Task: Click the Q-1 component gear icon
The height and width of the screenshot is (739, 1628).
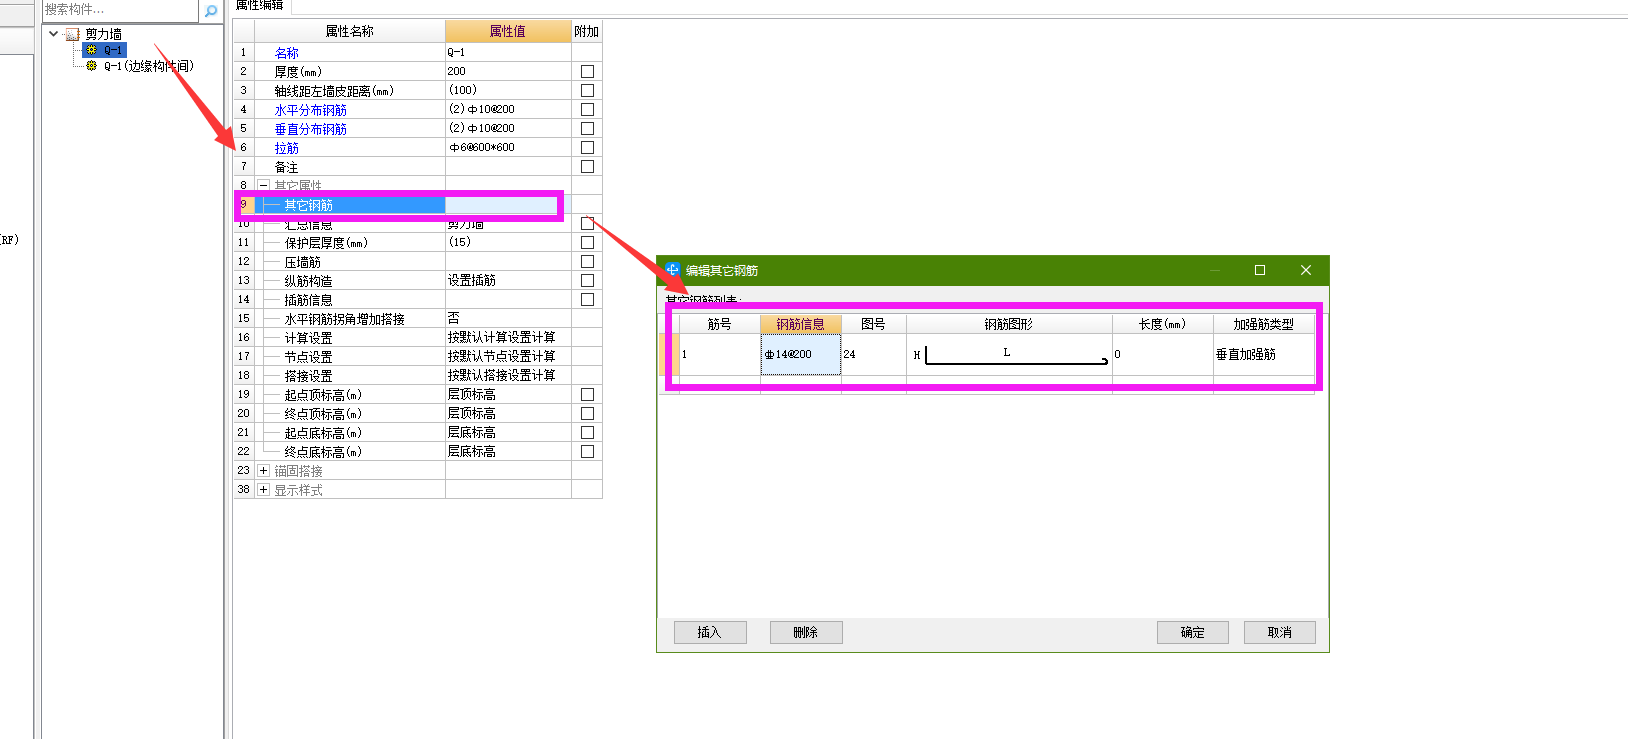Action: 92,49
